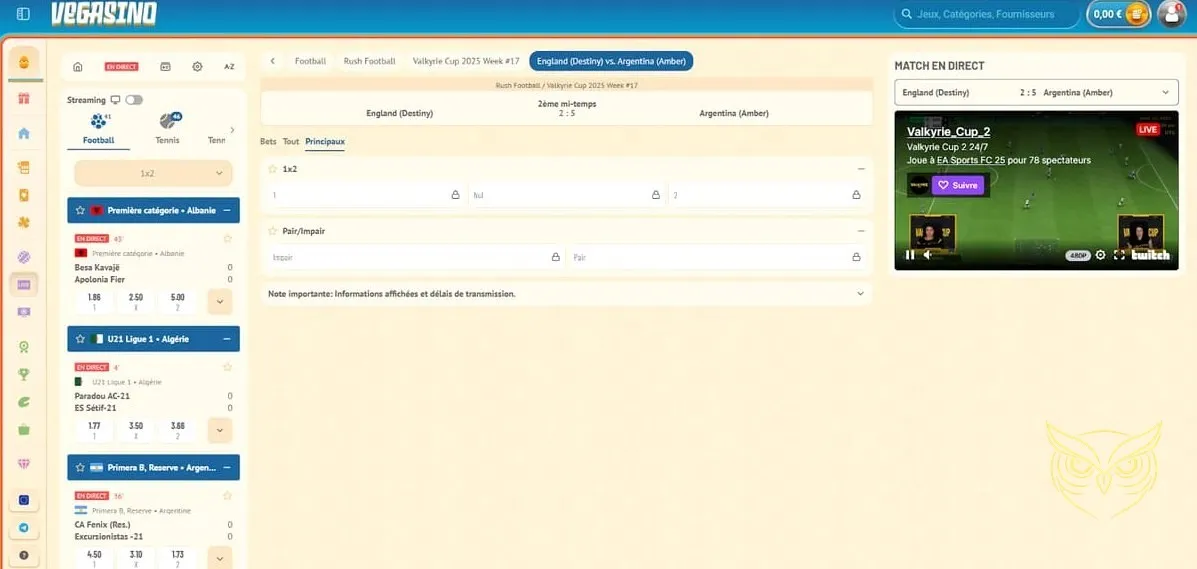Select the Tennis sport tab
The height and width of the screenshot is (569, 1197).
click(x=168, y=128)
